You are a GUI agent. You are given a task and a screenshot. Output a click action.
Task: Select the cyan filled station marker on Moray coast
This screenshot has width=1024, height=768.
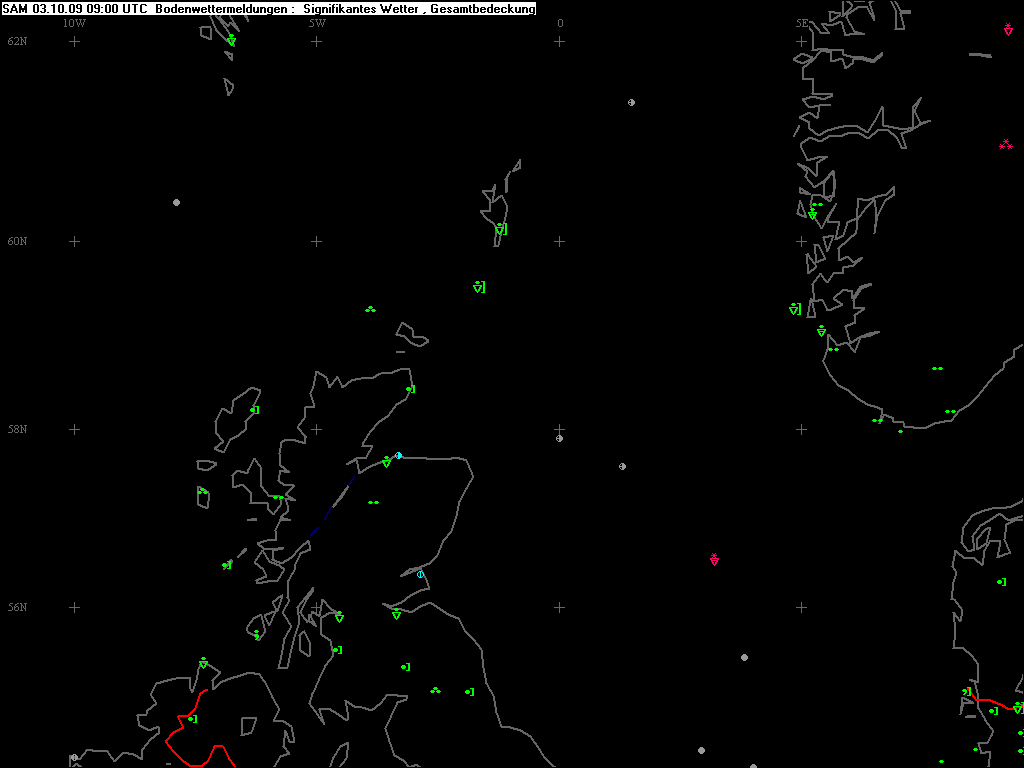click(x=398, y=456)
